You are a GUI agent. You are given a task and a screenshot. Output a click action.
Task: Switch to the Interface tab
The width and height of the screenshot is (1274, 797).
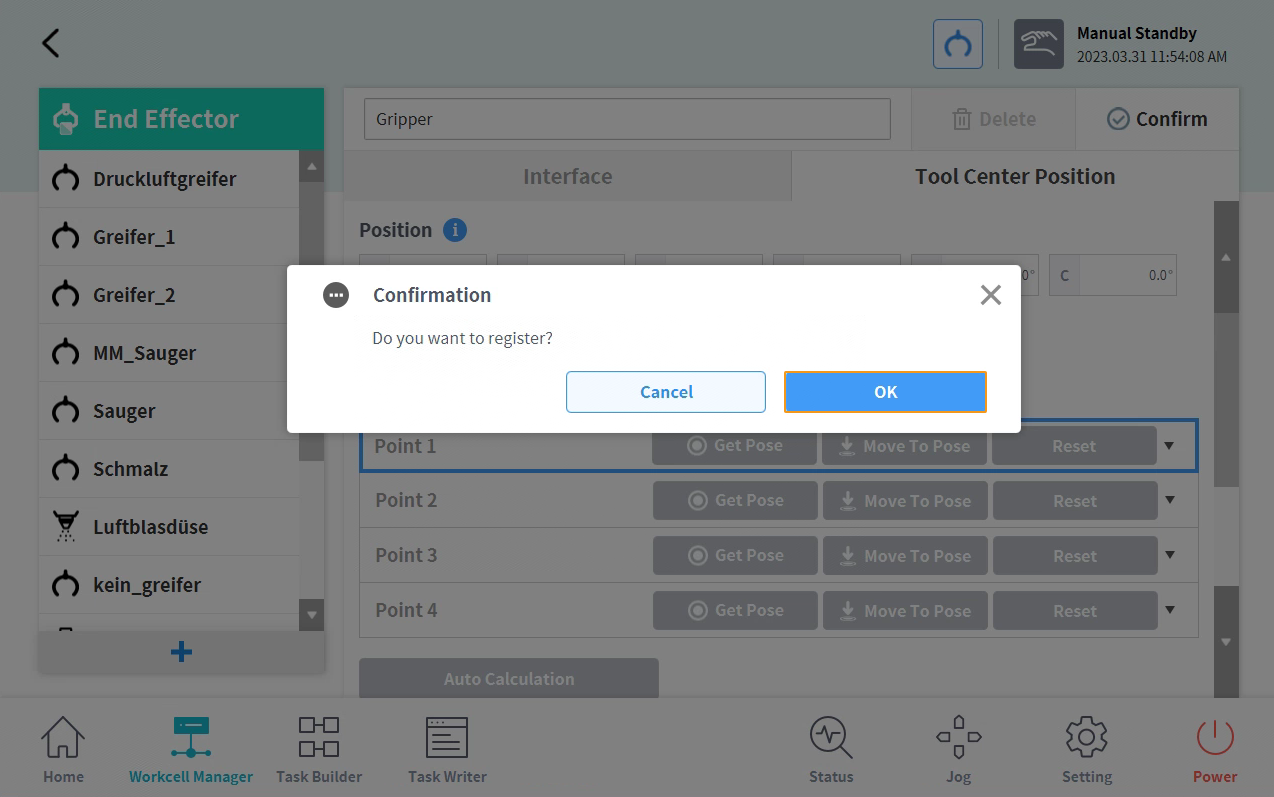[x=567, y=177]
